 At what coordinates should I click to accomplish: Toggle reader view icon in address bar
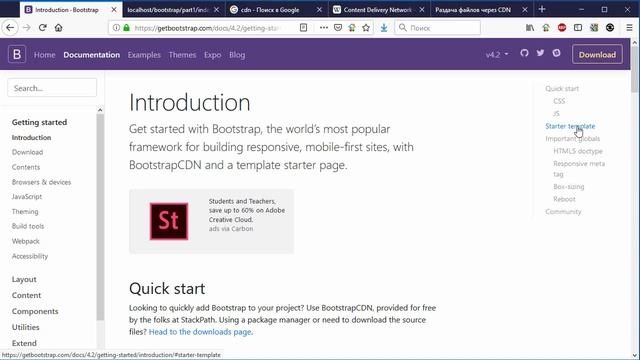(x=303, y=28)
